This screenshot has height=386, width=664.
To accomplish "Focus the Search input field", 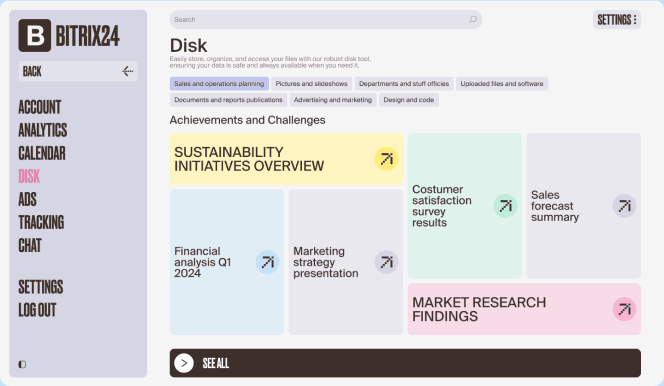I will 326,19.
